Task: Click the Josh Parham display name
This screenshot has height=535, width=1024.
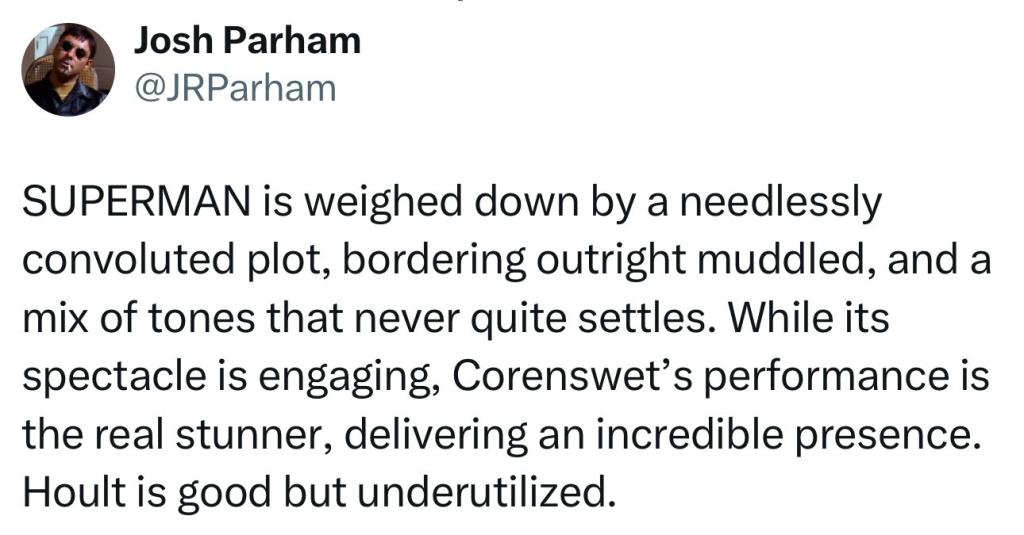Action: click(x=248, y=41)
